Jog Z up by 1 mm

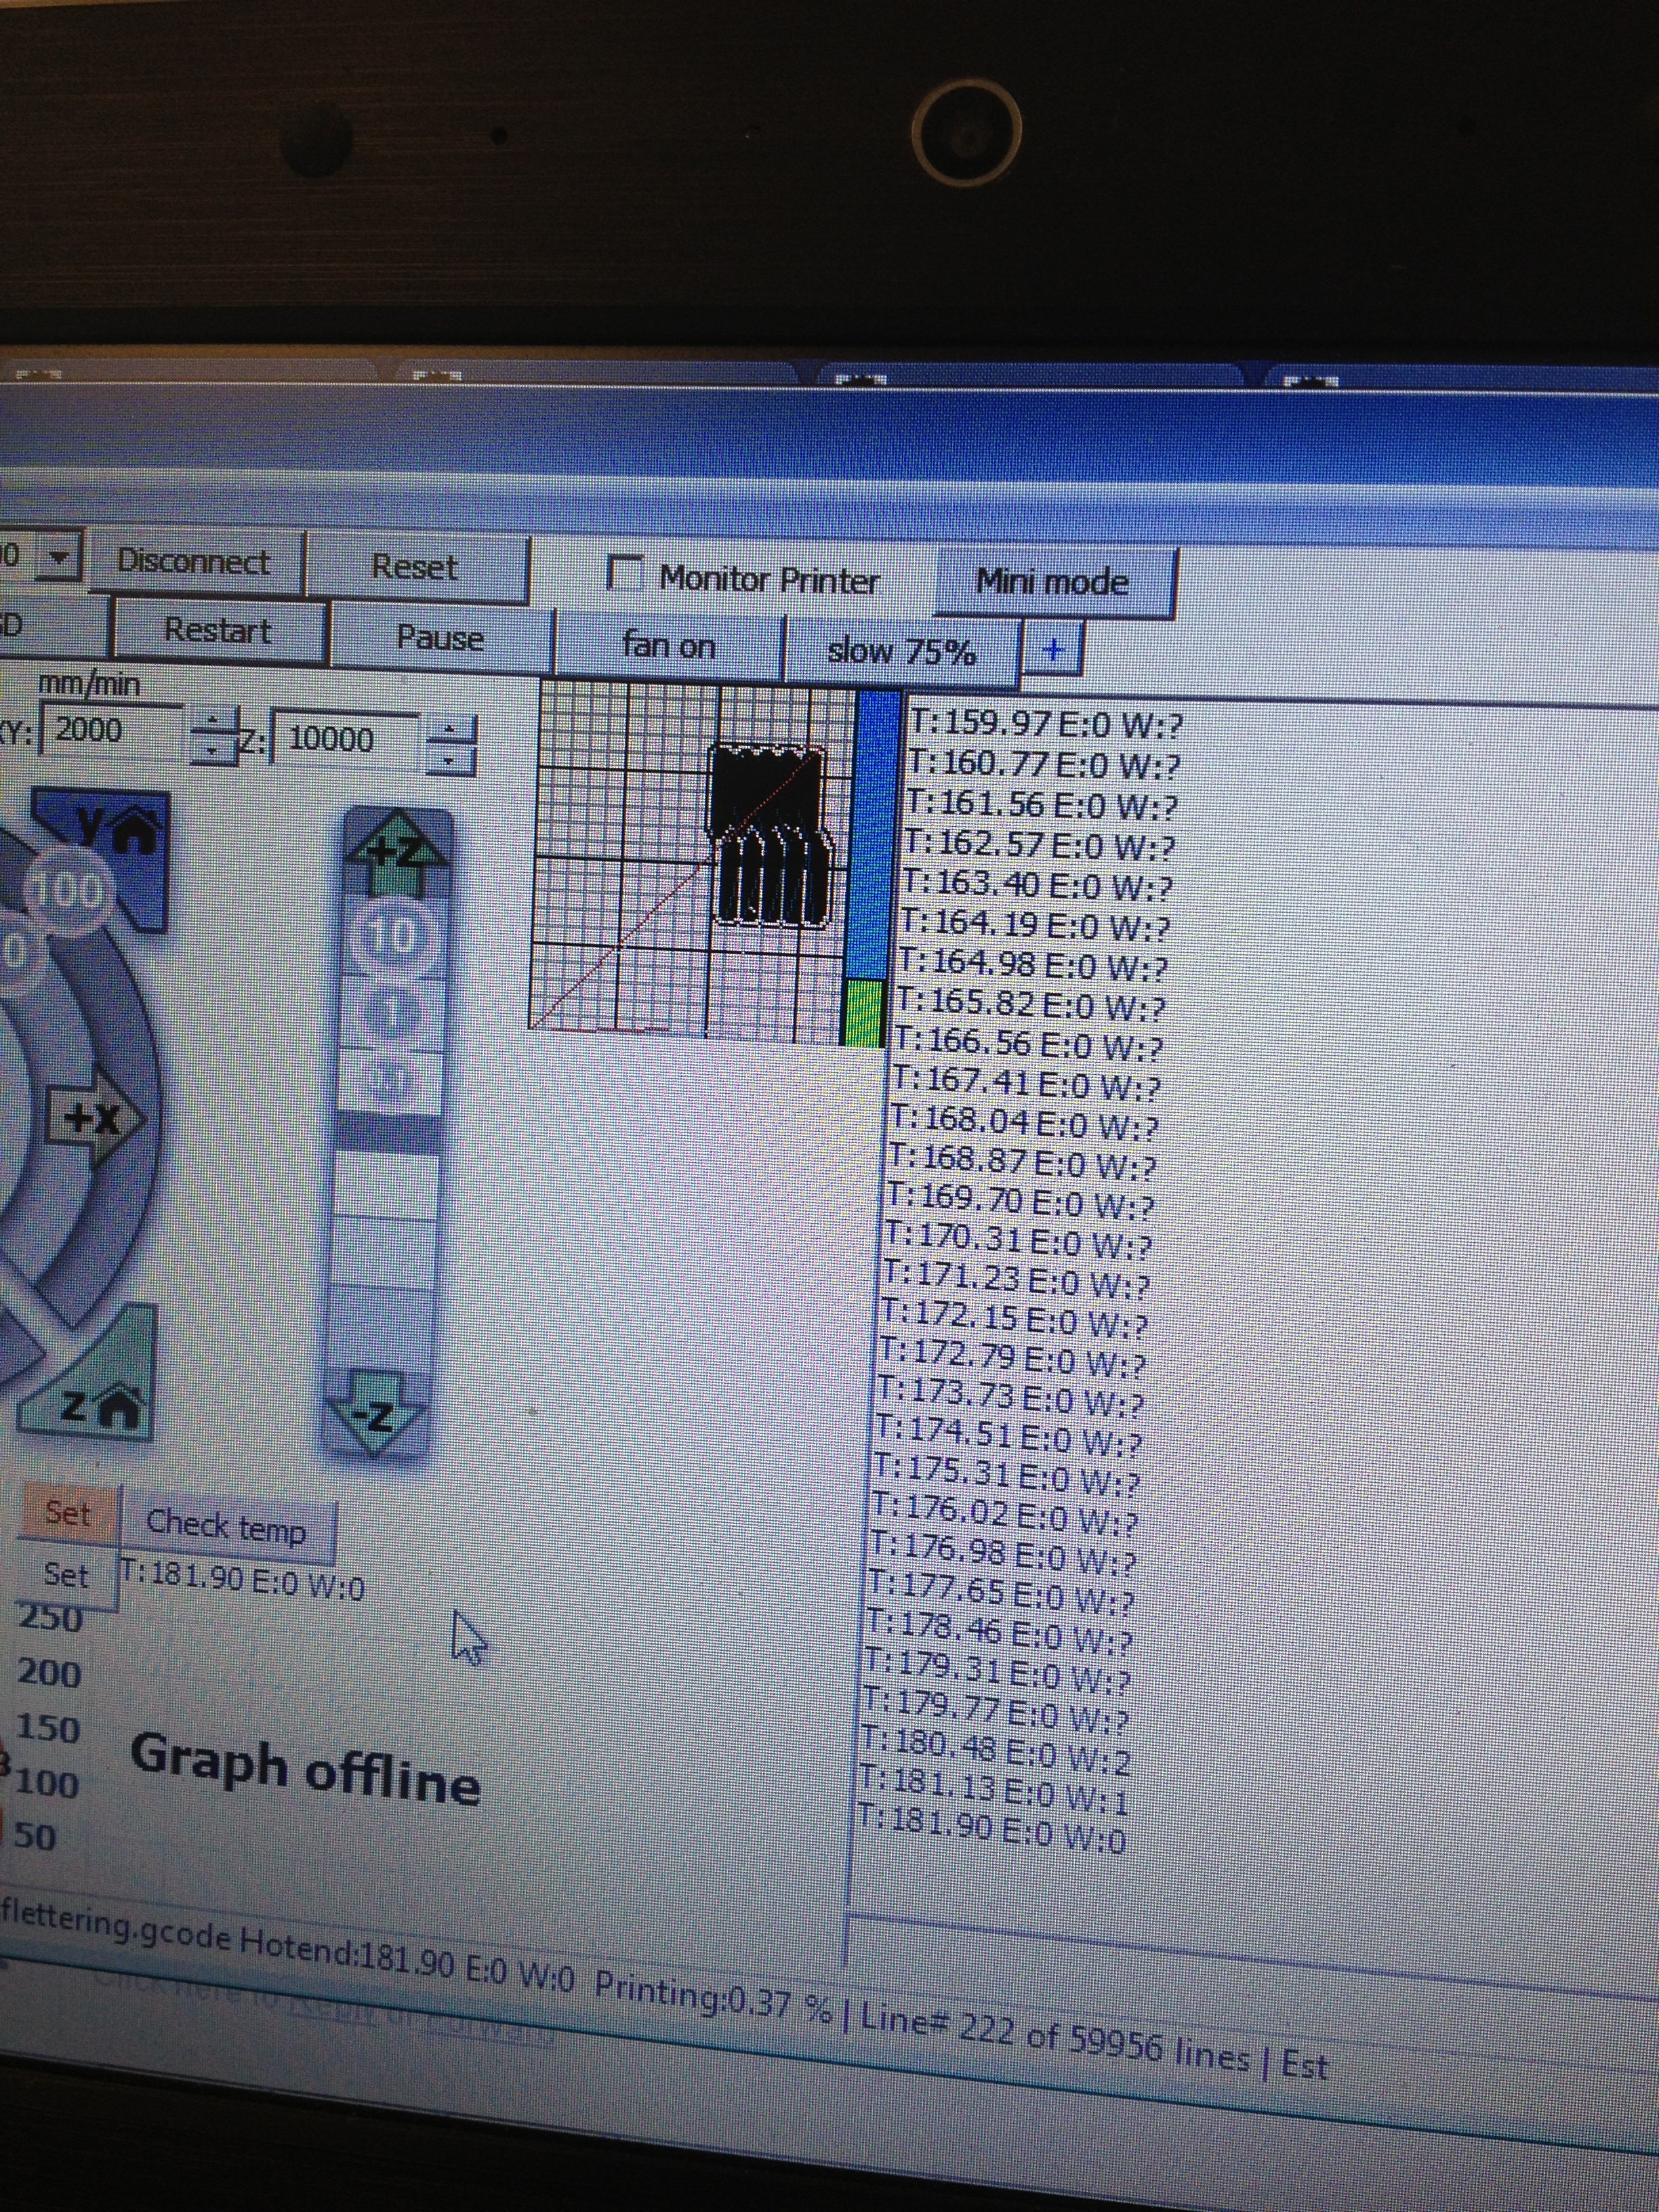point(391,1013)
